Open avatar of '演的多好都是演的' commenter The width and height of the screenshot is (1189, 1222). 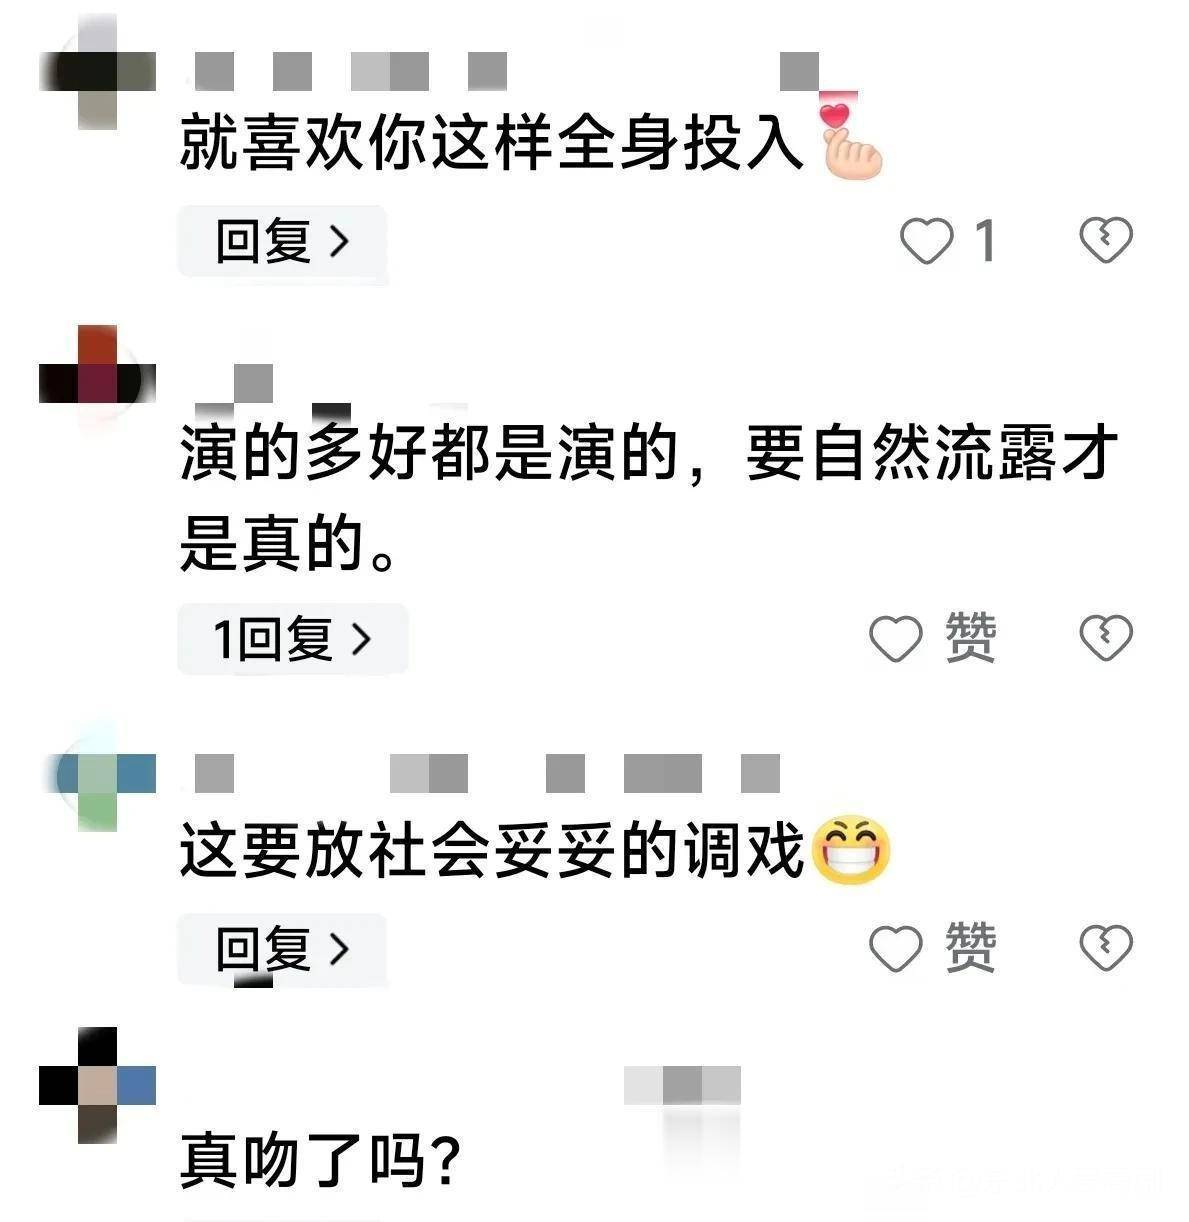[97, 382]
